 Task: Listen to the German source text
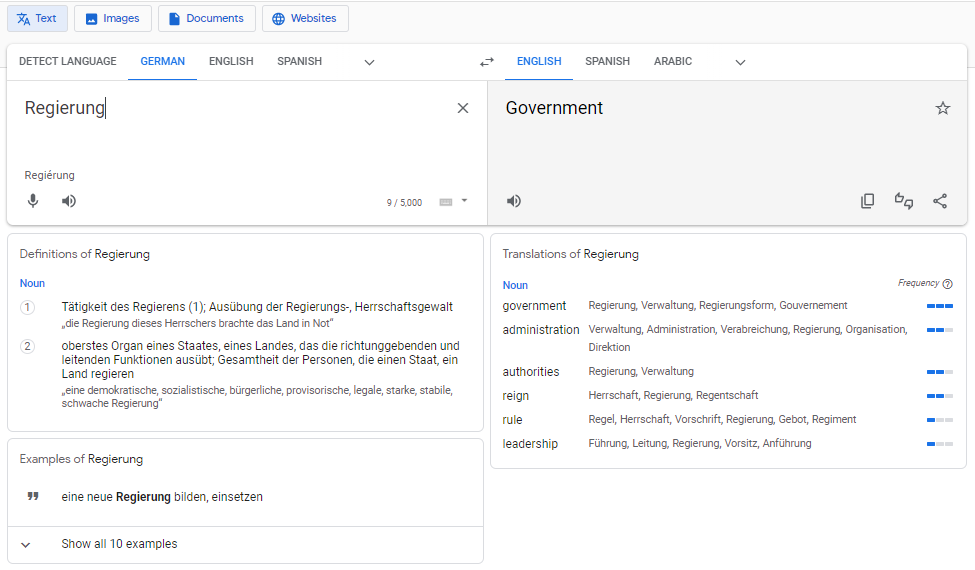68,201
